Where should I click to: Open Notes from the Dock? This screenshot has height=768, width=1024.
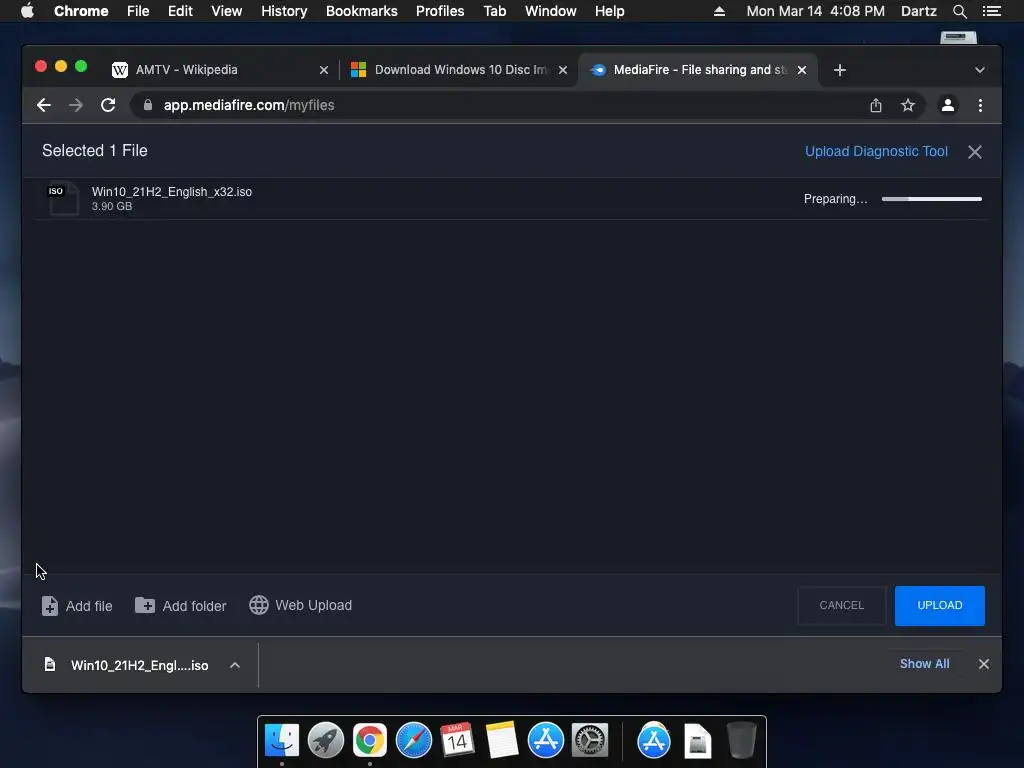click(x=502, y=740)
